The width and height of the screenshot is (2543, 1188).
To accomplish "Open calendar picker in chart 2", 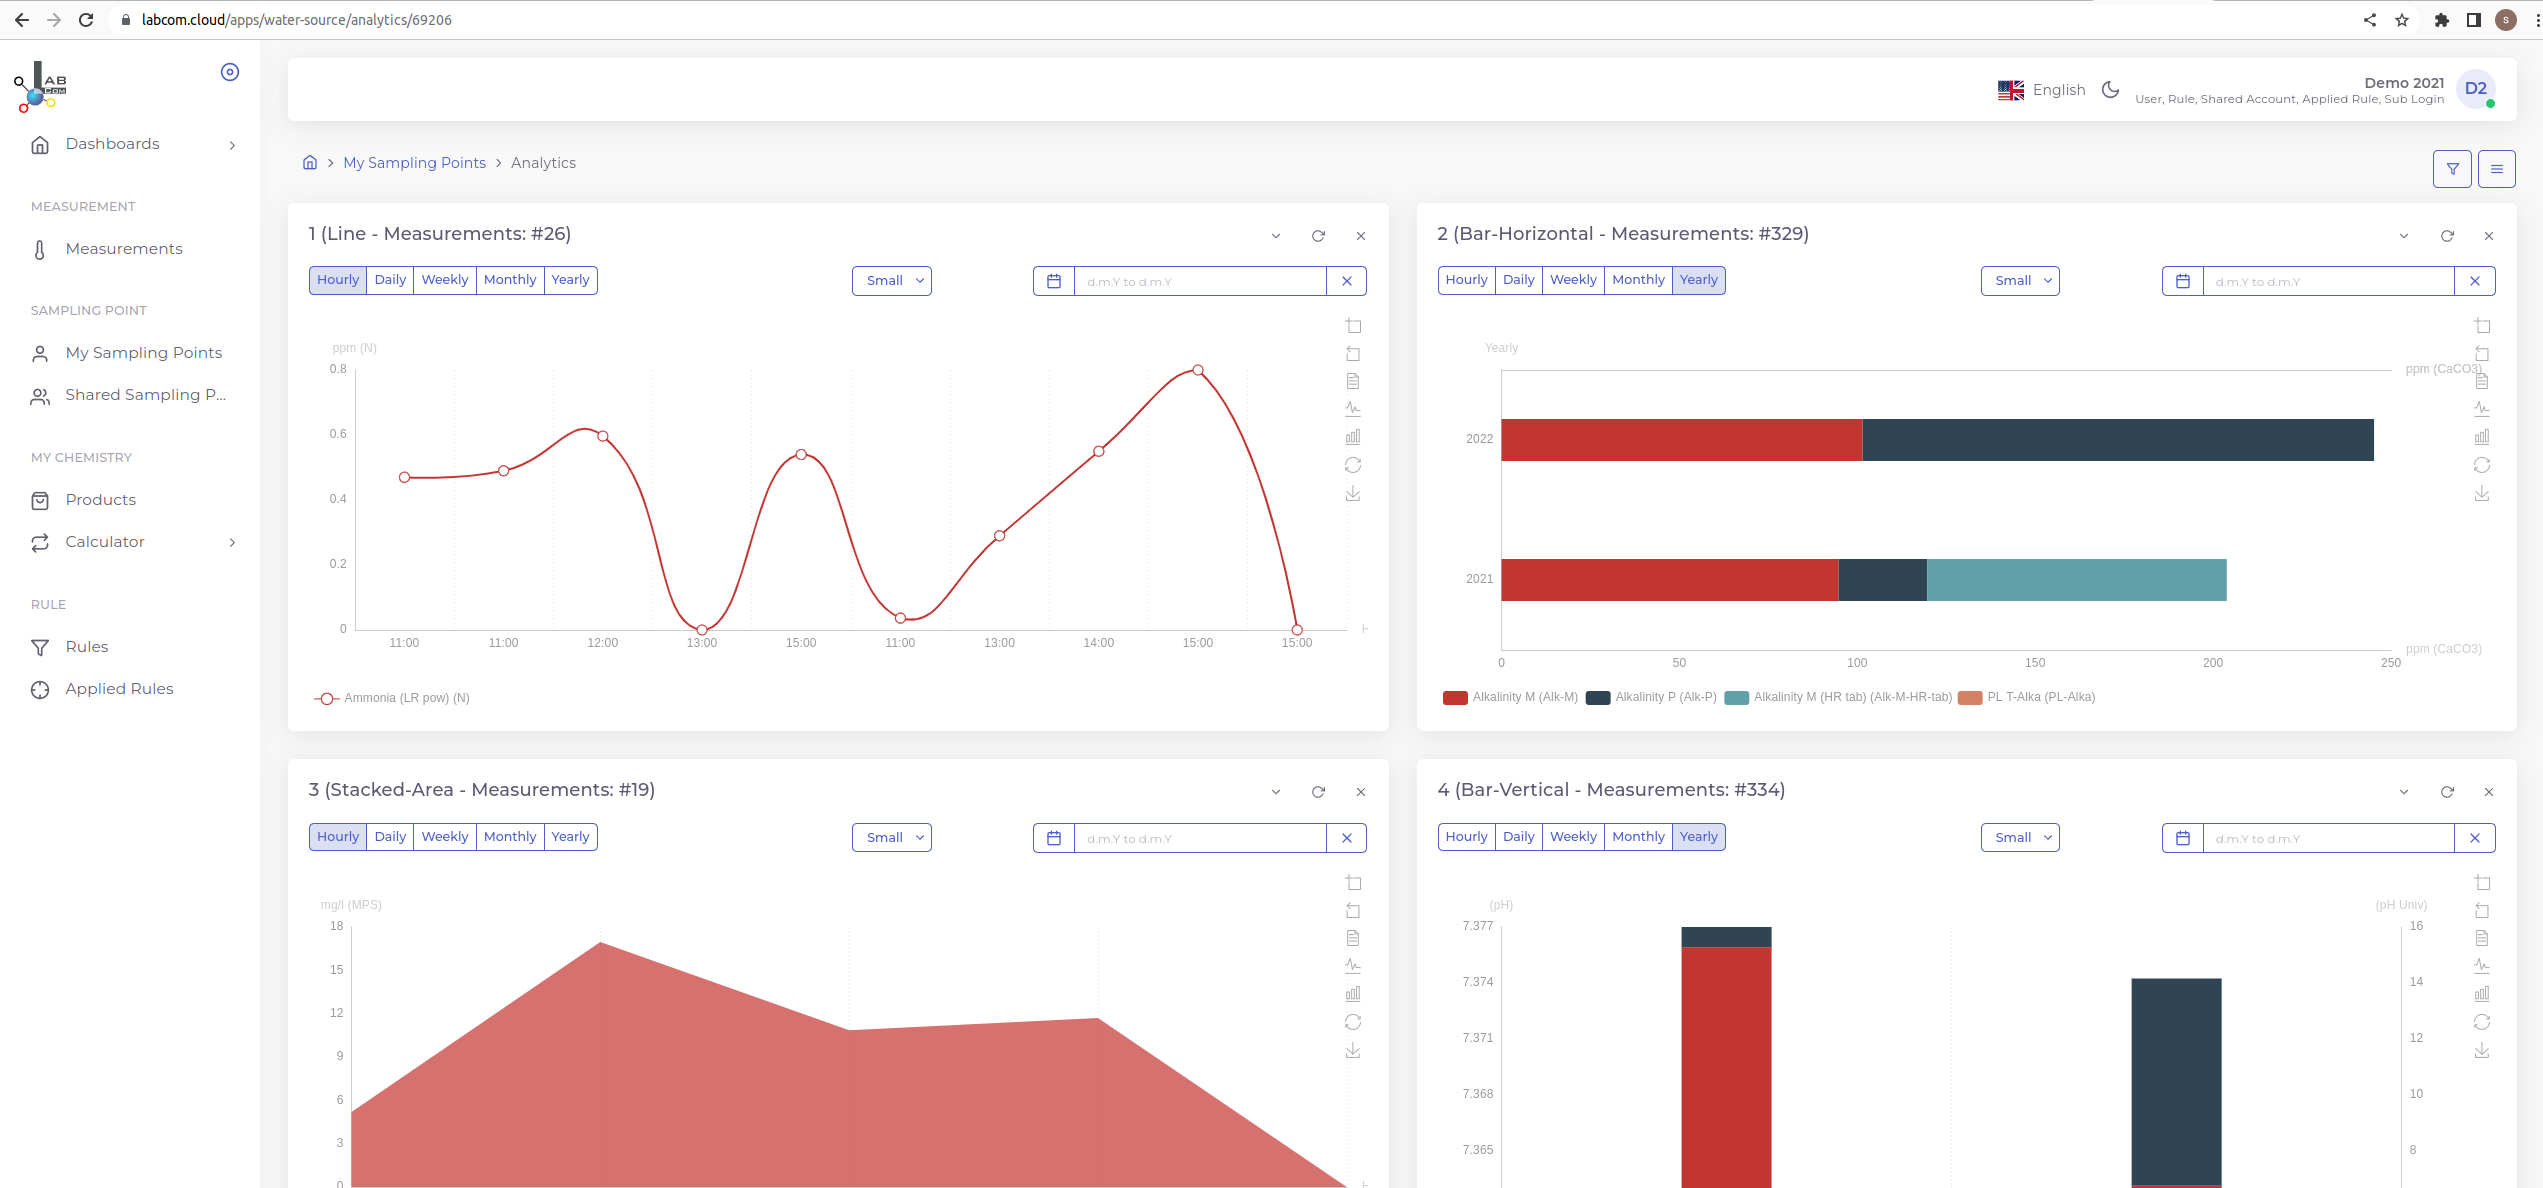I will tap(2183, 281).
